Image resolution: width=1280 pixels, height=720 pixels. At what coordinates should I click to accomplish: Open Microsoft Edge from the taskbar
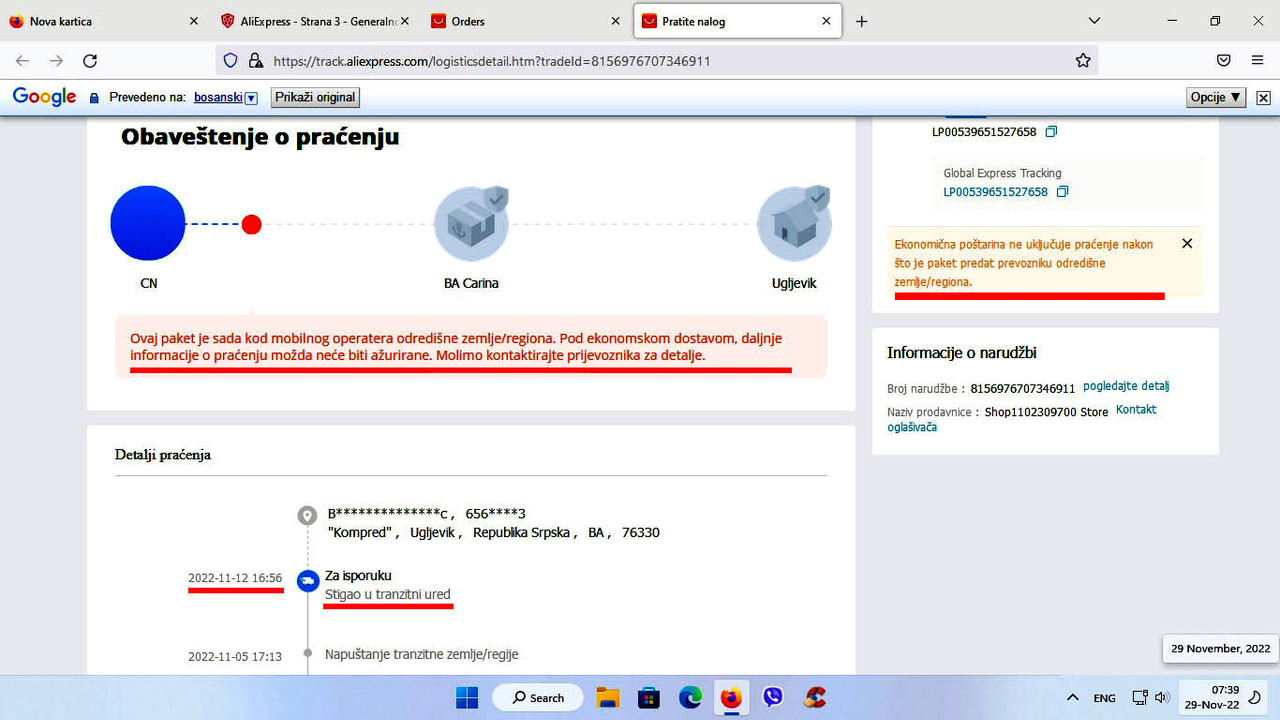(x=690, y=697)
